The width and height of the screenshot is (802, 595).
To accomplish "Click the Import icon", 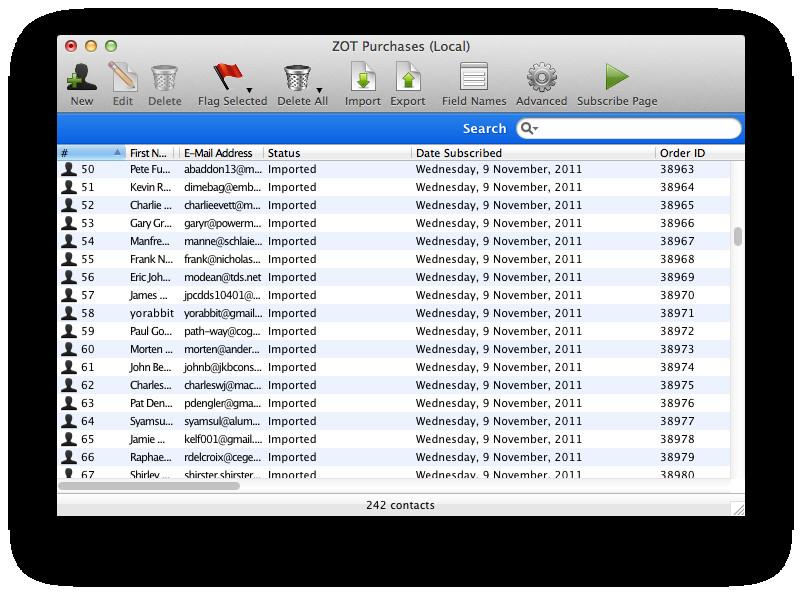I will pos(363,77).
